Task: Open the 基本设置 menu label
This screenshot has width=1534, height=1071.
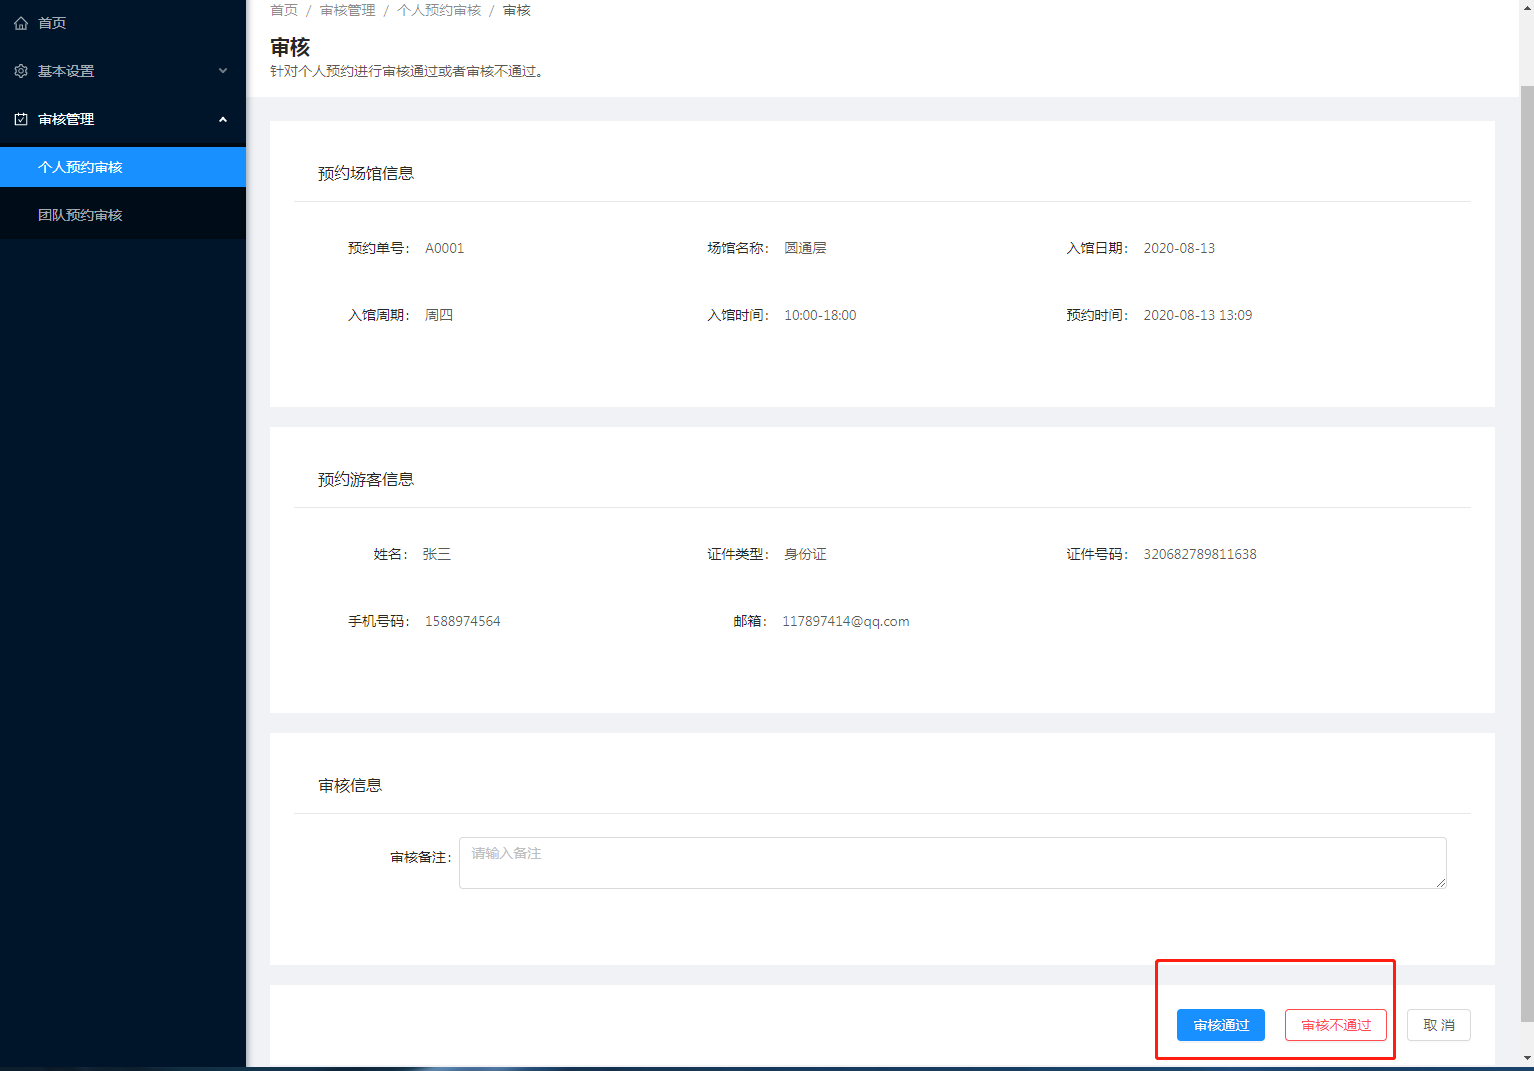Action: (66, 71)
